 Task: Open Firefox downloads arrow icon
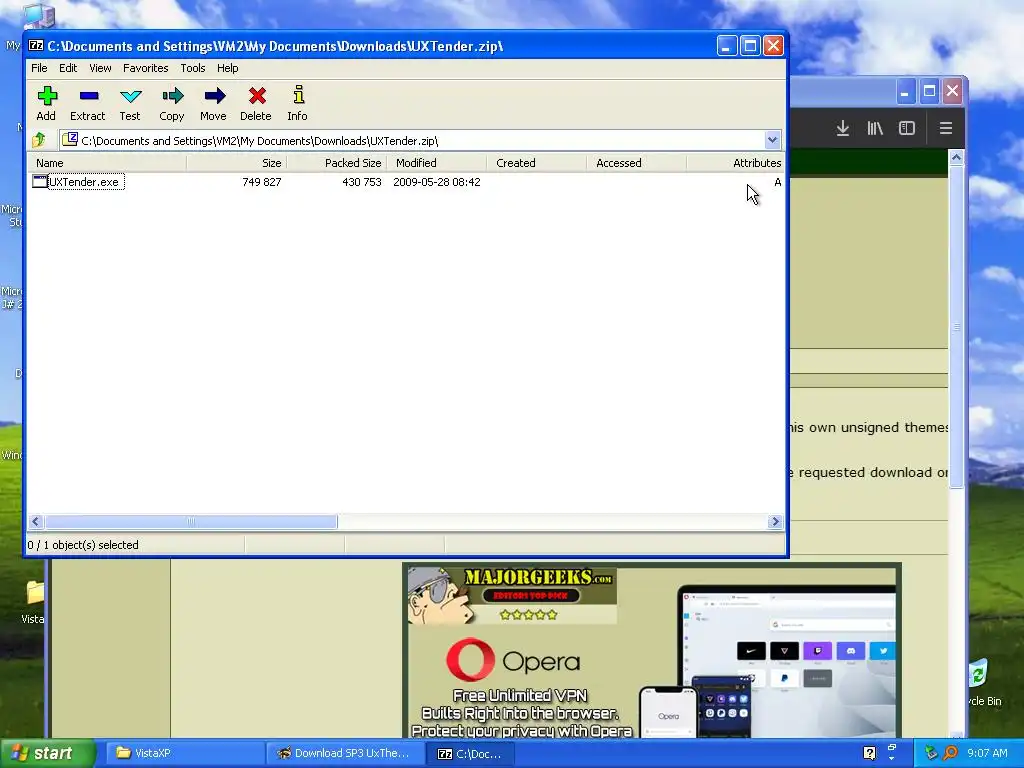[x=842, y=128]
